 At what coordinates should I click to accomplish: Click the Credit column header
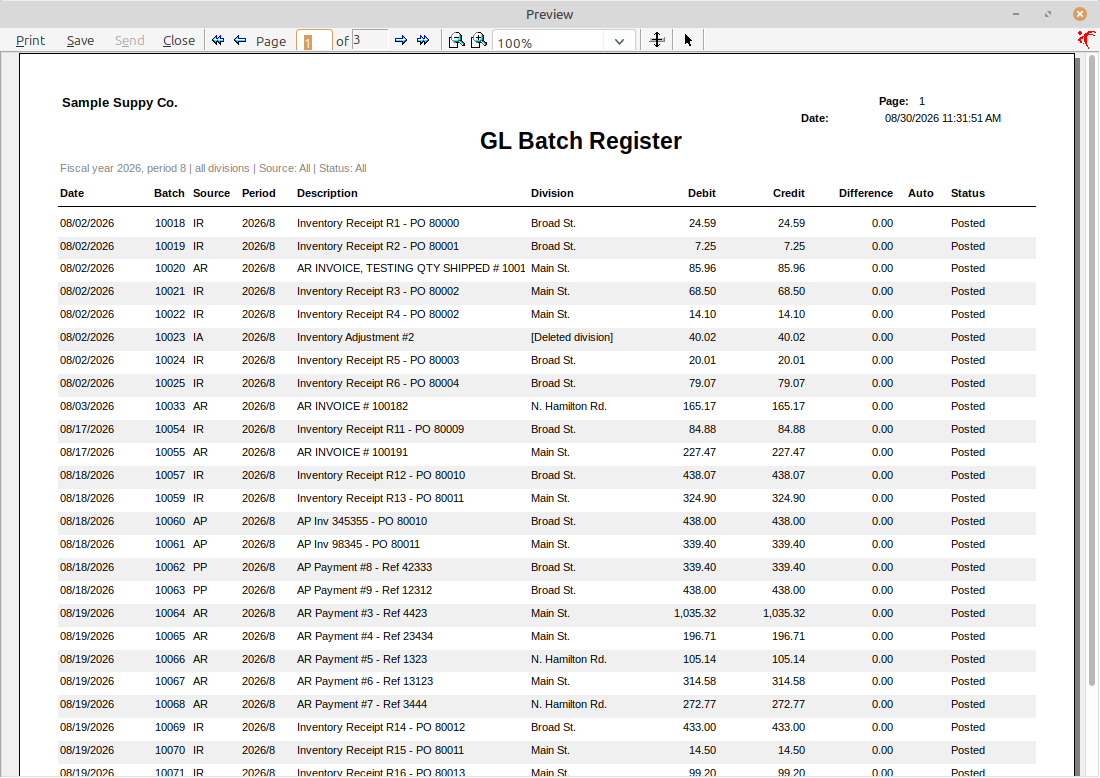[x=789, y=193]
